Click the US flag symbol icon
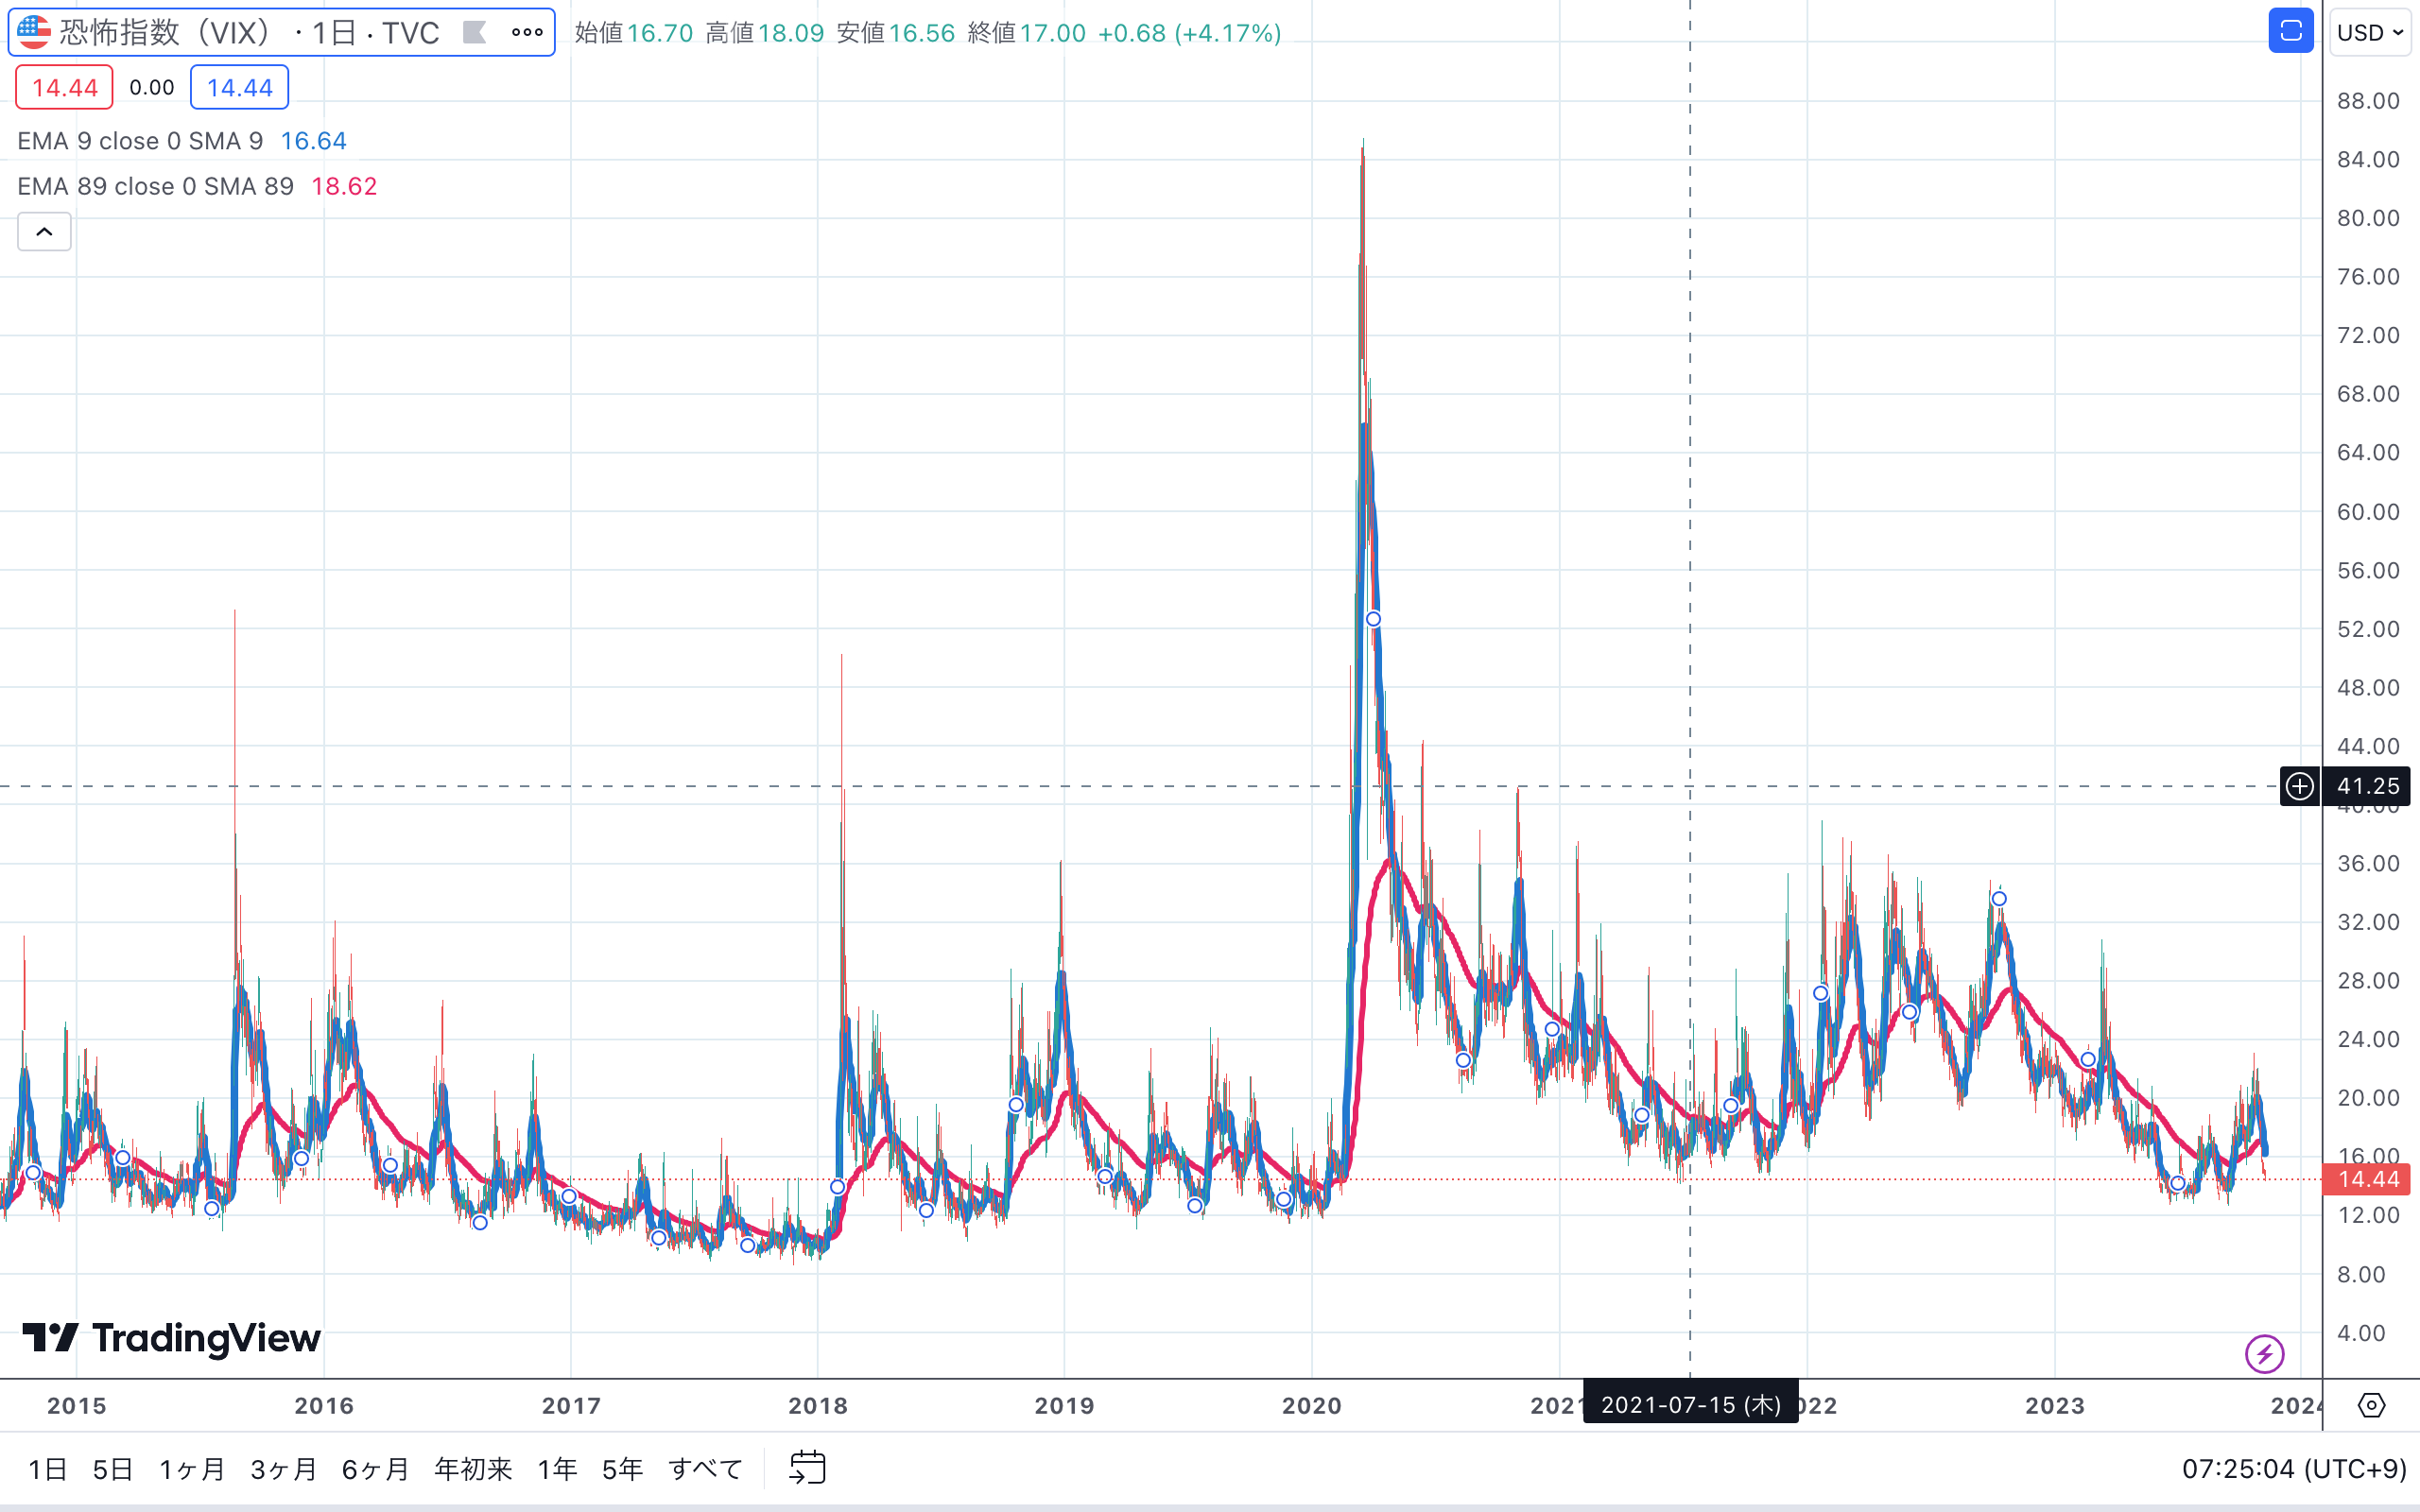The width and height of the screenshot is (2420, 1512). 34,32
